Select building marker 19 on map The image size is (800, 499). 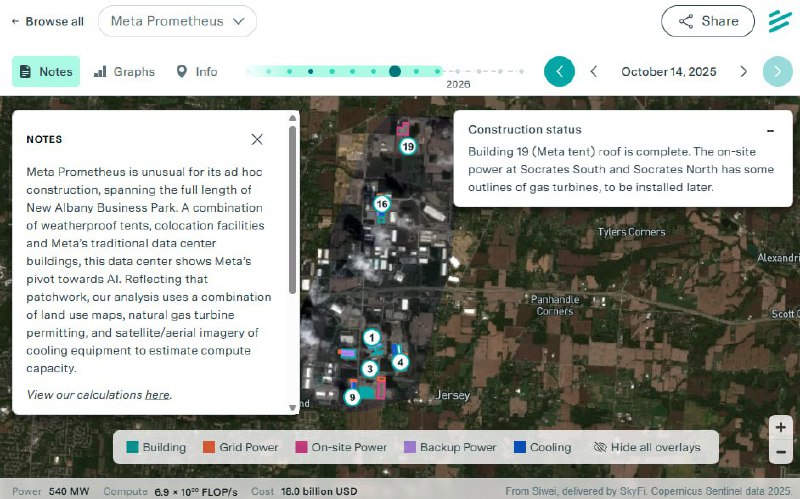(x=408, y=146)
